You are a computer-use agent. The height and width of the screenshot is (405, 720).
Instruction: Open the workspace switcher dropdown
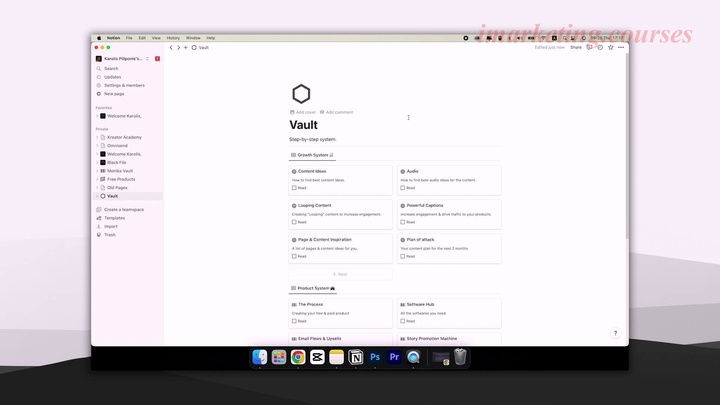147,59
